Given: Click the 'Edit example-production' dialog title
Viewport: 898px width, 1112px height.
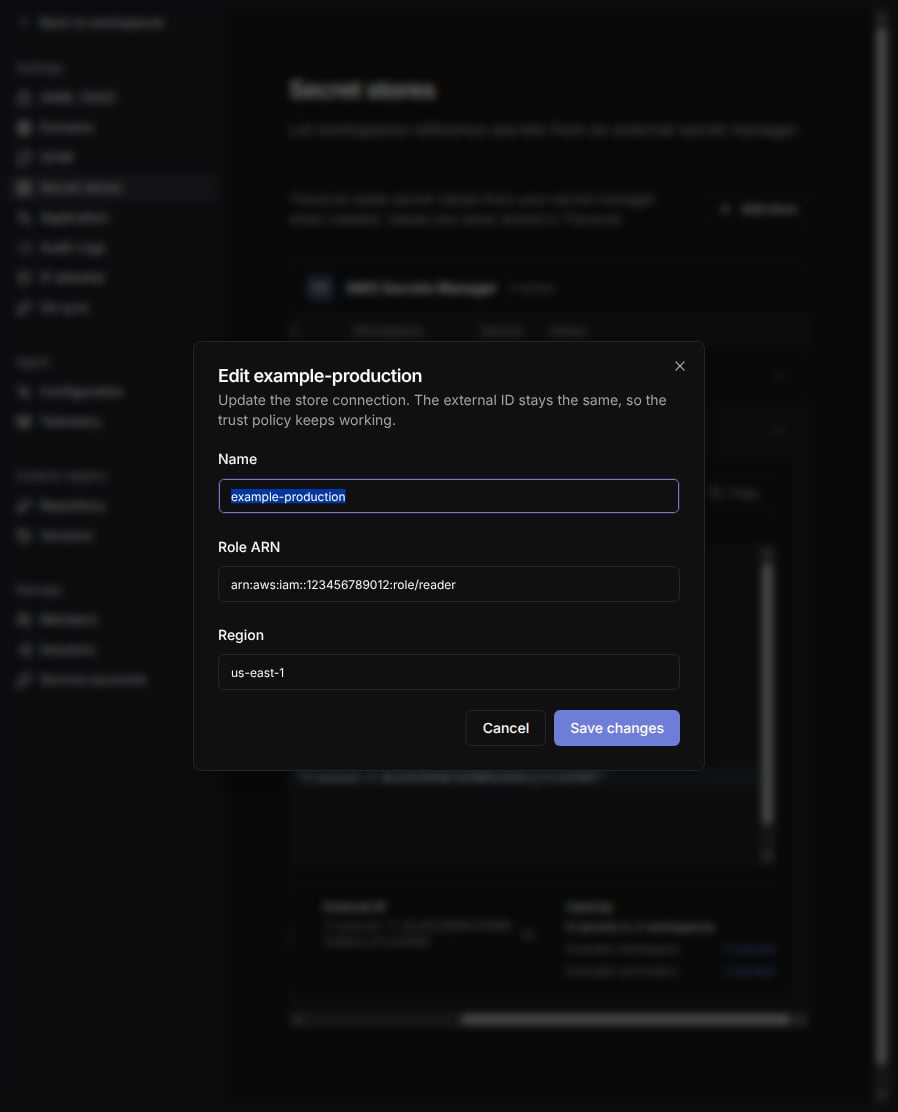Looking at the screenshot, I should (x=320, y=376).
